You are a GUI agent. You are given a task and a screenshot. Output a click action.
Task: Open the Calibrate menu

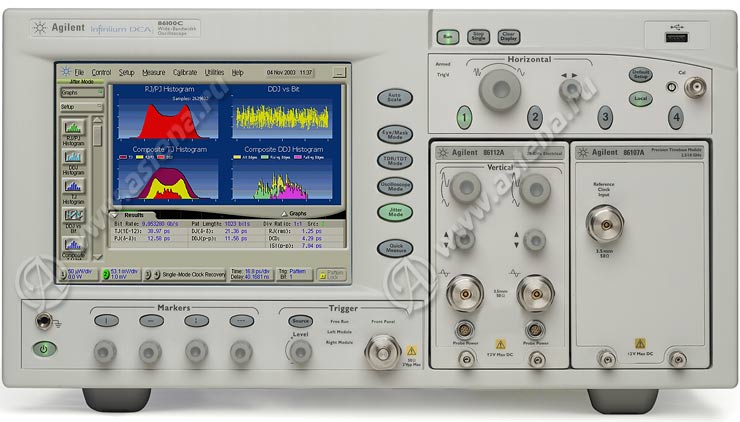click(x=185, y=72)
